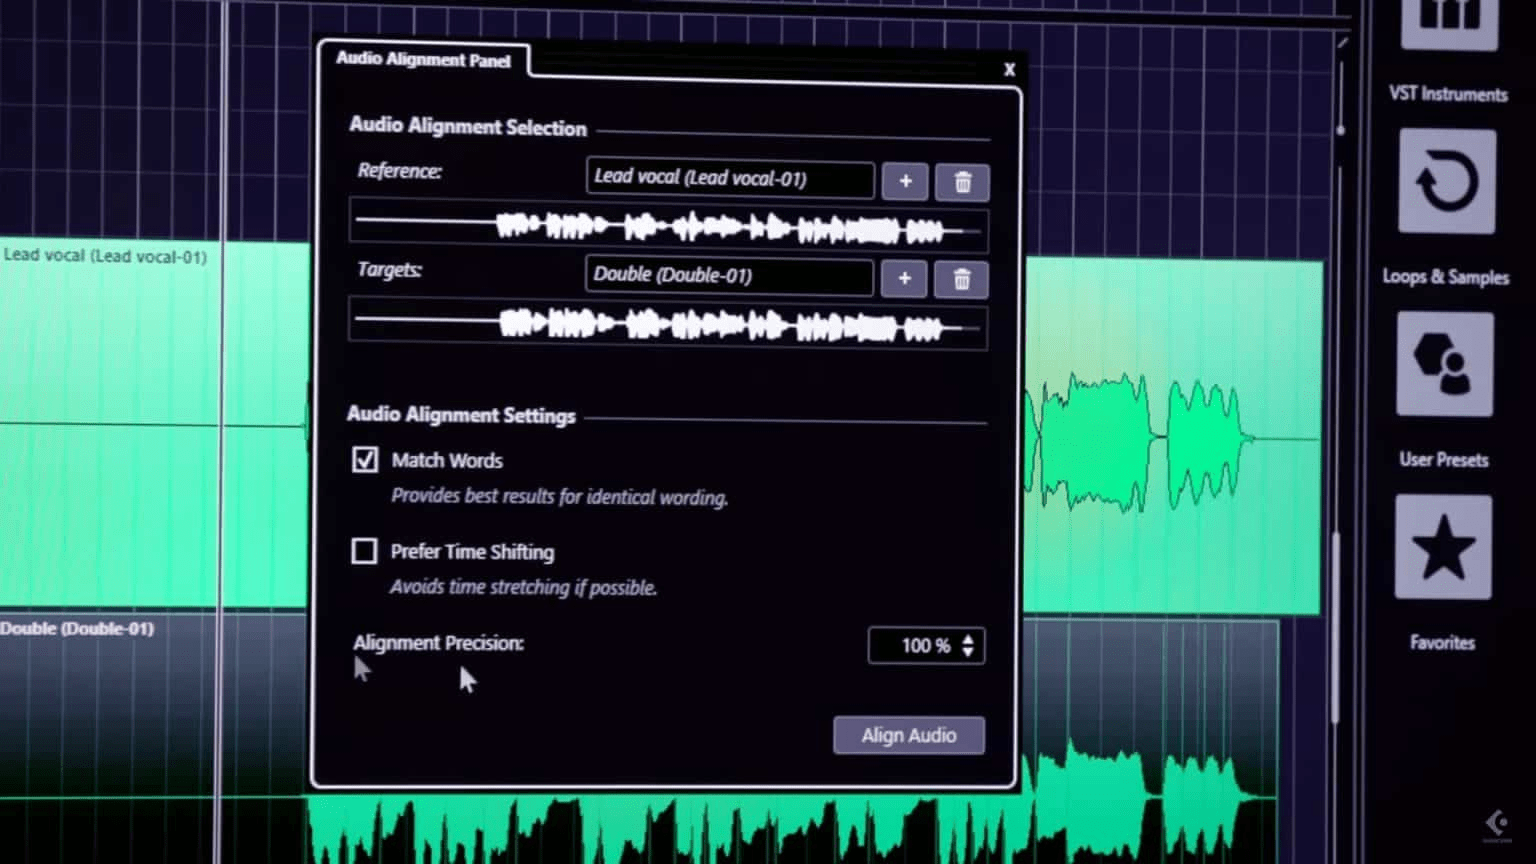The image size is (1536, 864).
Task: Increase Alignment Precision with up arrow
Action: tap(968, 638)
